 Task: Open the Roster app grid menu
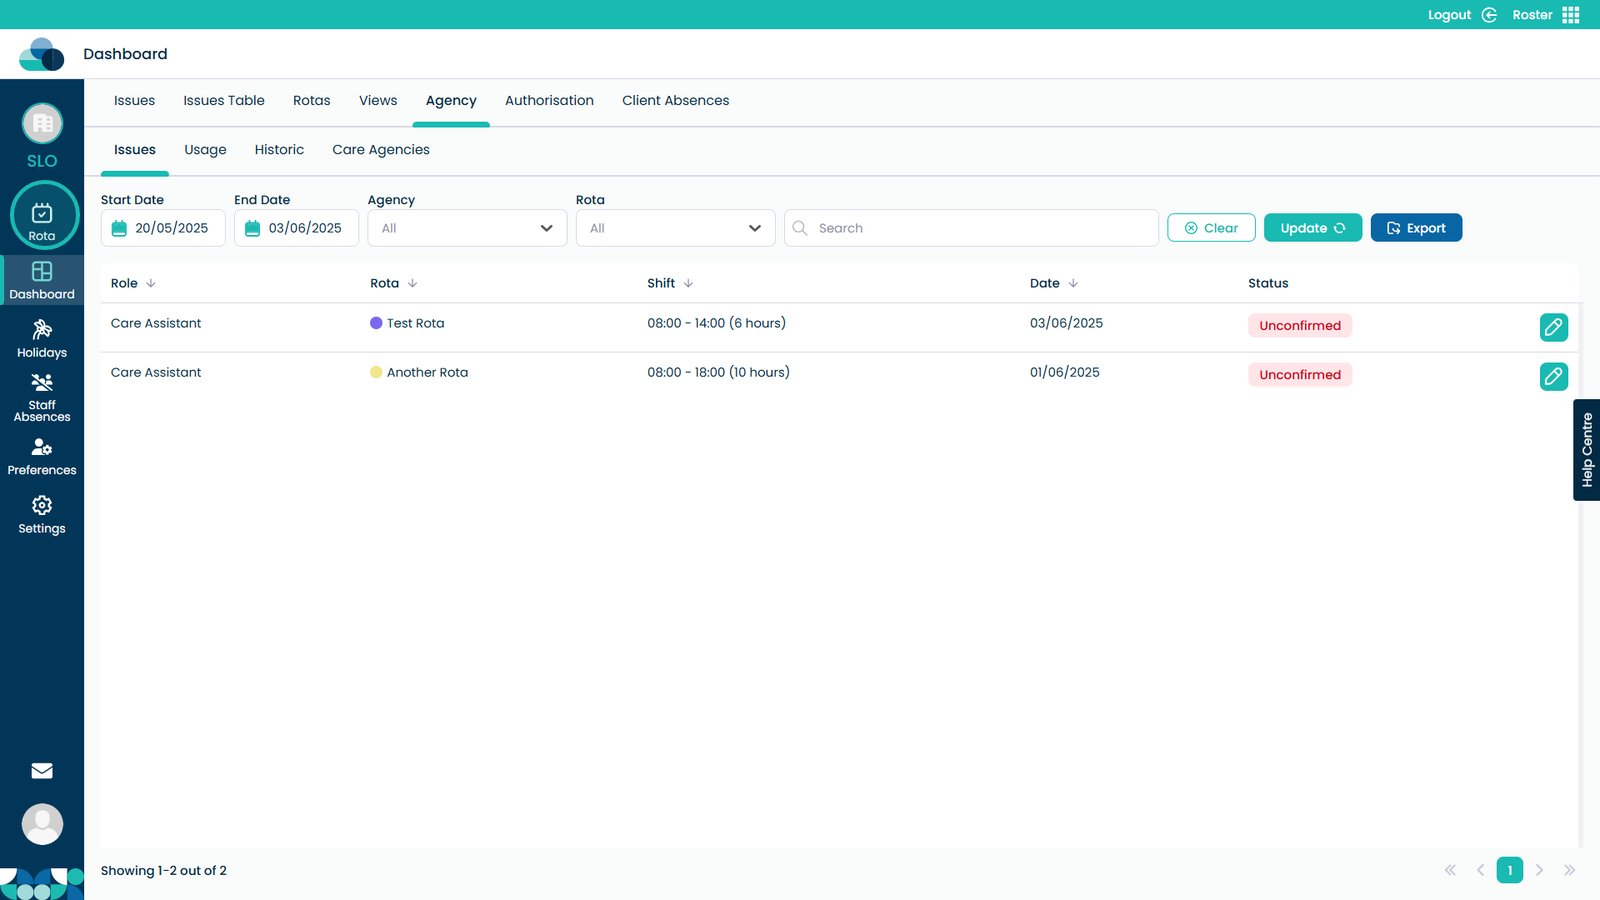pos(1570,15)
